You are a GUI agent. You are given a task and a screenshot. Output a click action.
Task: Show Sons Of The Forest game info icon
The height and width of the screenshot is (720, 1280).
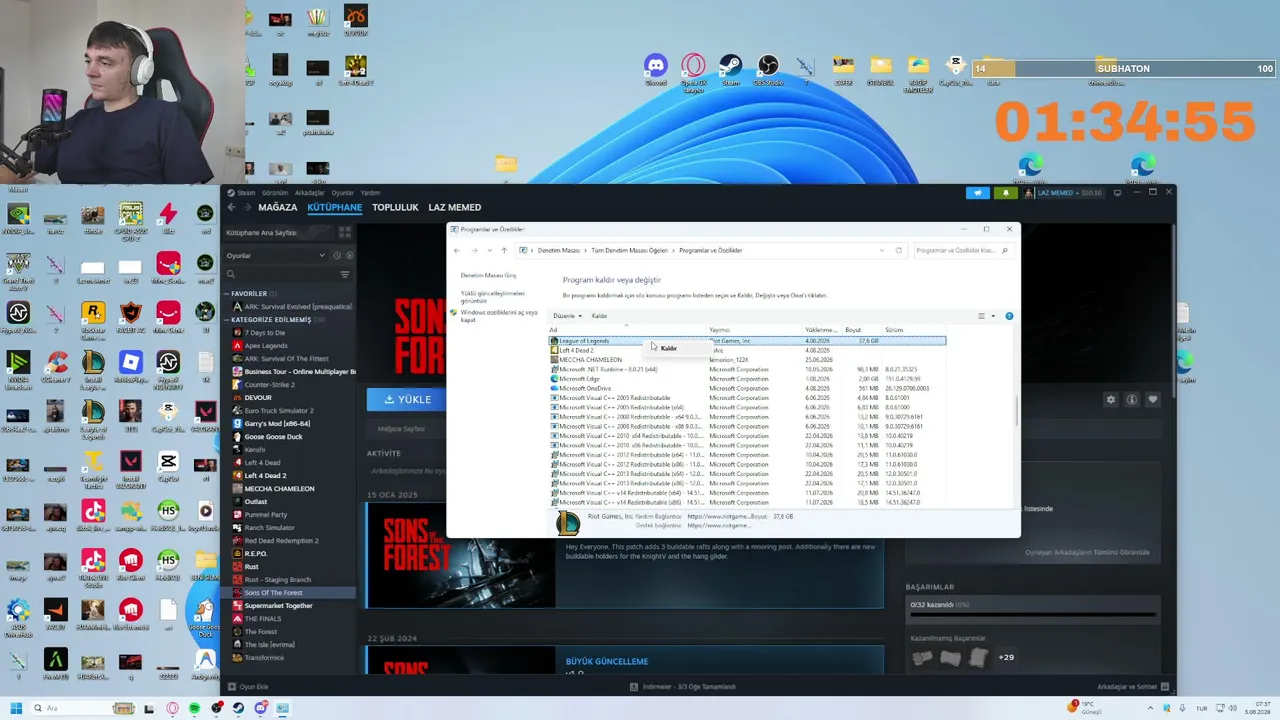[1131, 399]
